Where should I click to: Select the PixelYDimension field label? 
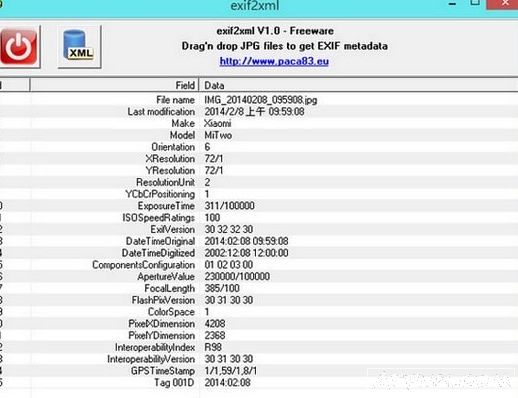(162, 335)
